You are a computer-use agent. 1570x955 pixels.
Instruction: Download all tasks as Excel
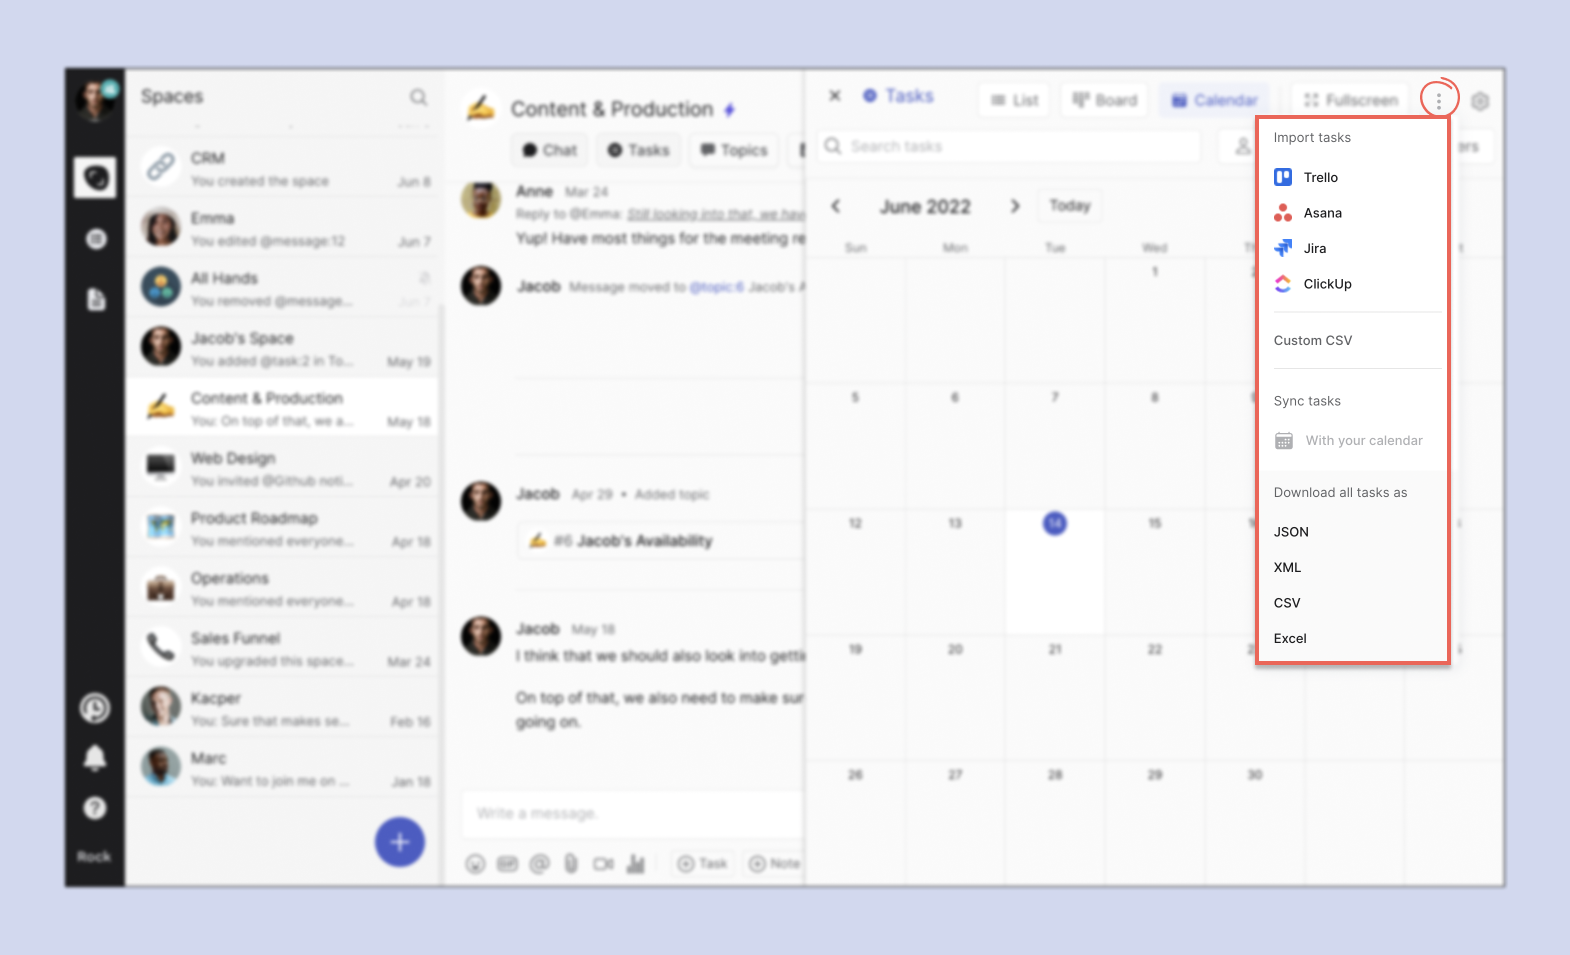click(x=1290, y=638)
